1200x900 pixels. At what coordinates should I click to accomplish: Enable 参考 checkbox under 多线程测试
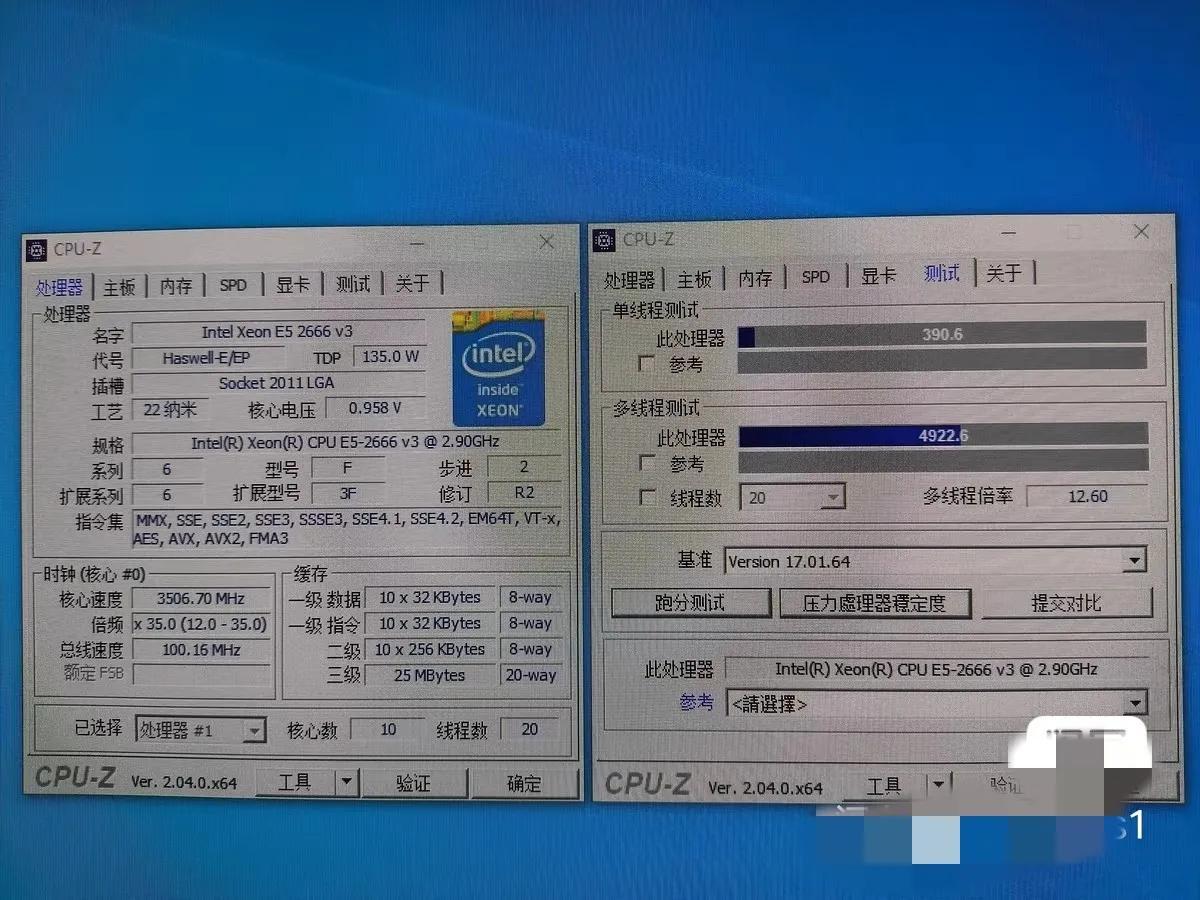click(x=647, y=463)
